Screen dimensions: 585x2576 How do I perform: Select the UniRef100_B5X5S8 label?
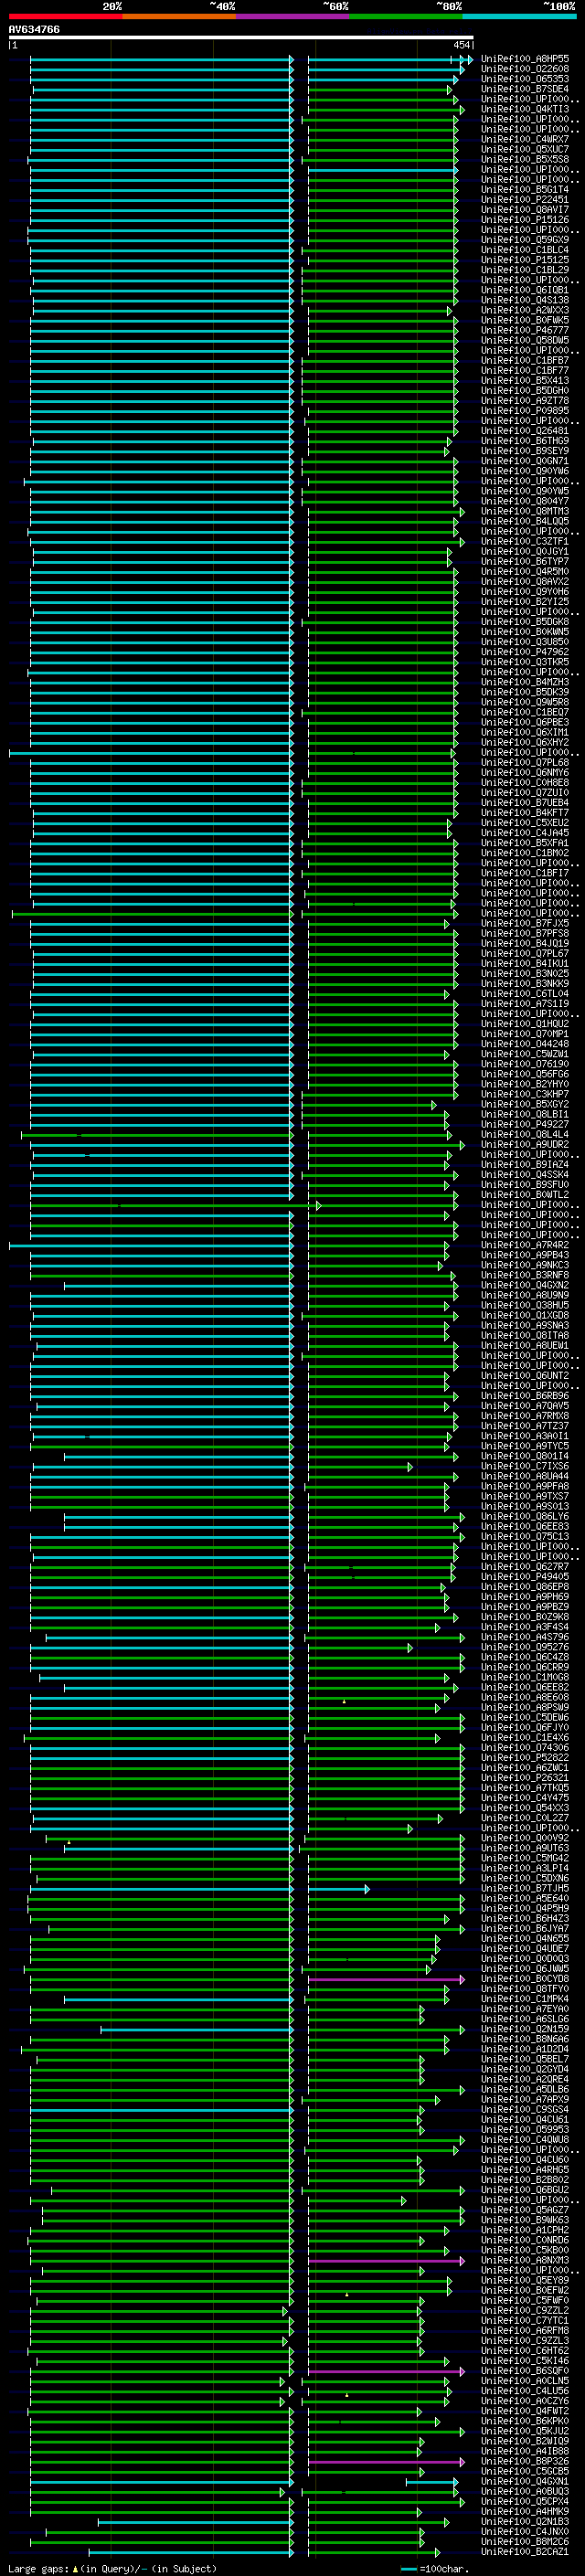(525, 159)
